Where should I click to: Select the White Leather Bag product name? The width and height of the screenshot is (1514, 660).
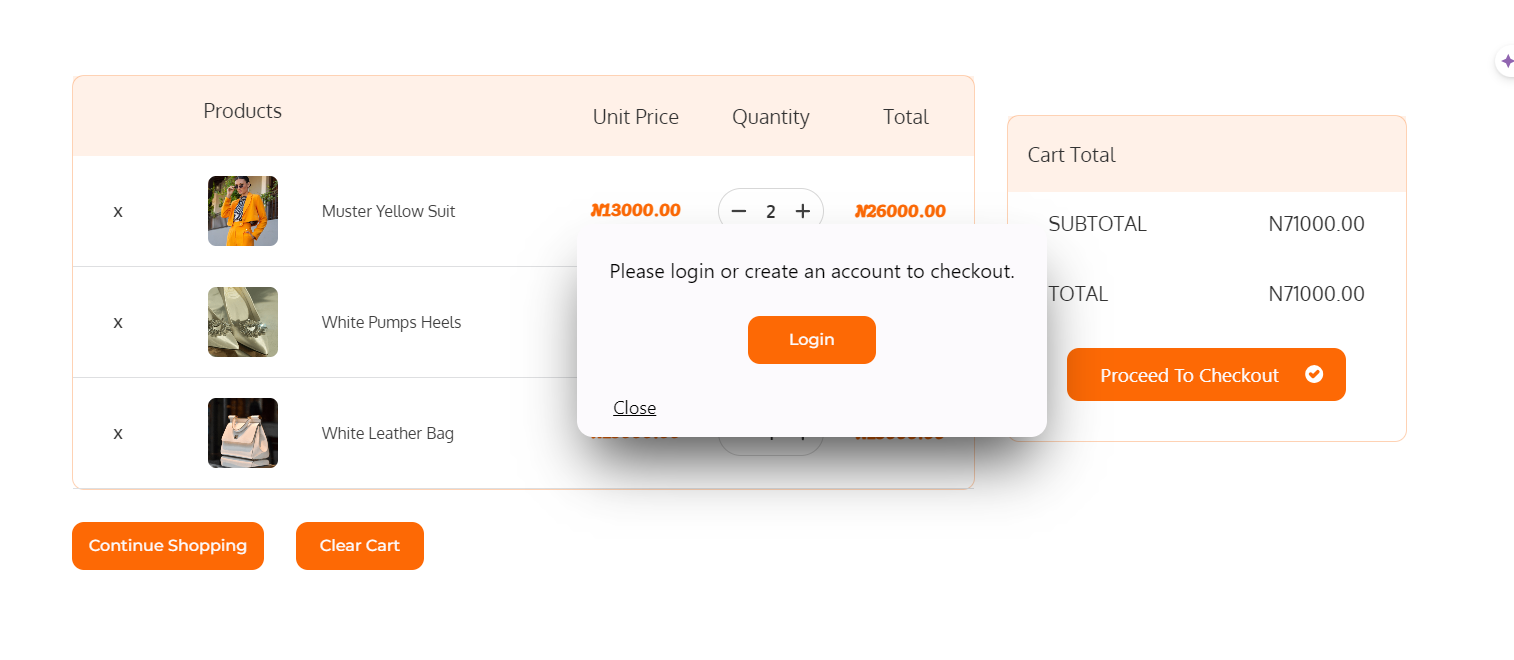click(387, 434)
